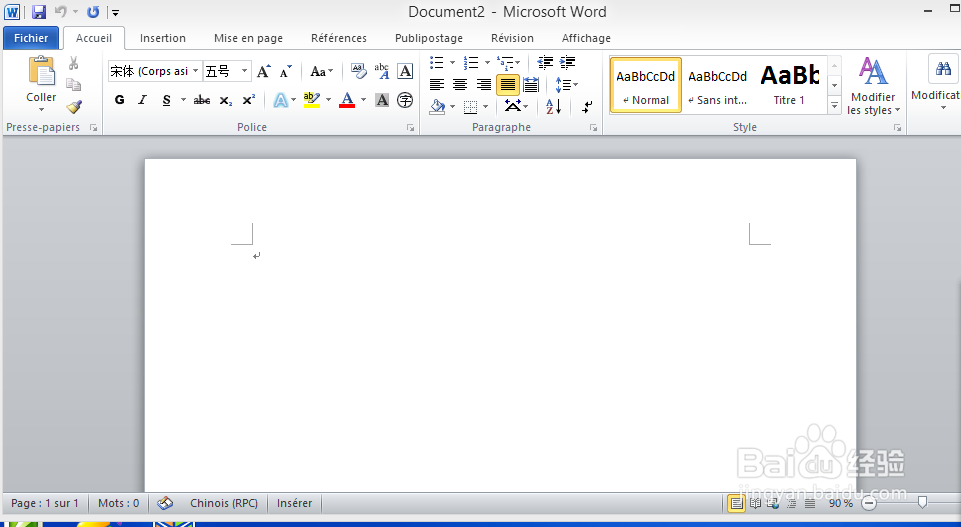Open the Fichier tab
The height and width of the screenshot is (527, 961).
tap(31, 38)
